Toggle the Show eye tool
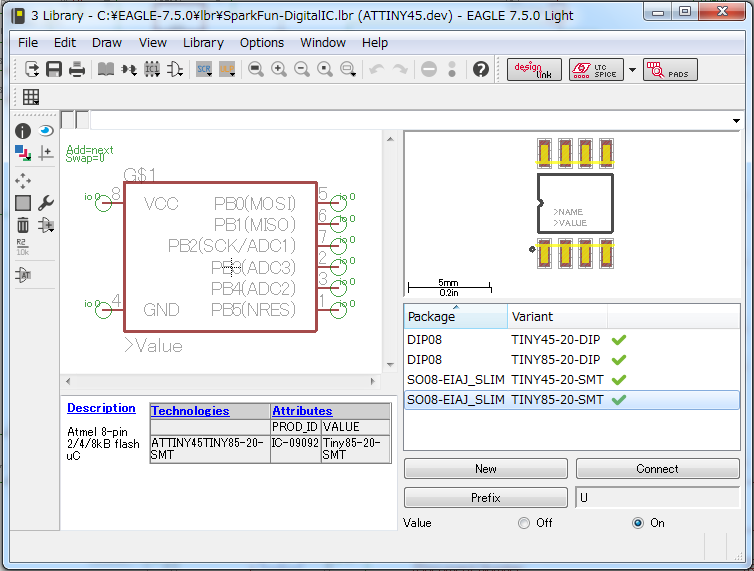Image resolution: width=754 pixels, height=571 pixels. click(46, 131)
